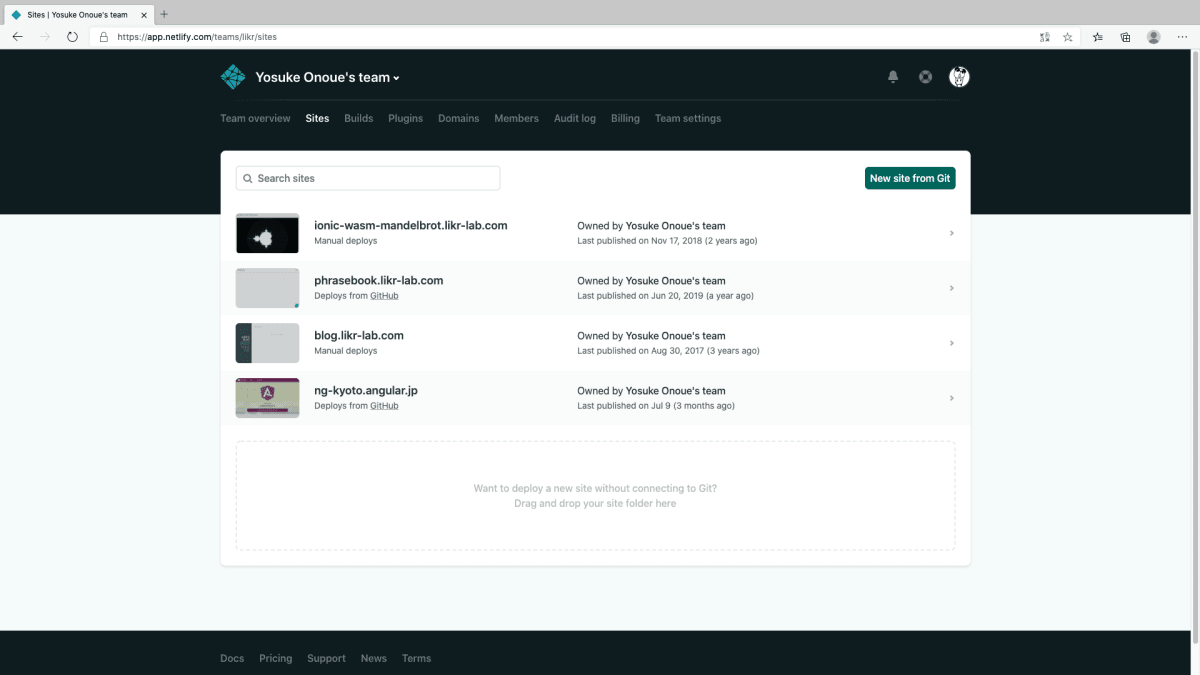Click 'Last published on Nov 17, 2018' text
Screen dimensions: 1200x675
click(667, 241)
